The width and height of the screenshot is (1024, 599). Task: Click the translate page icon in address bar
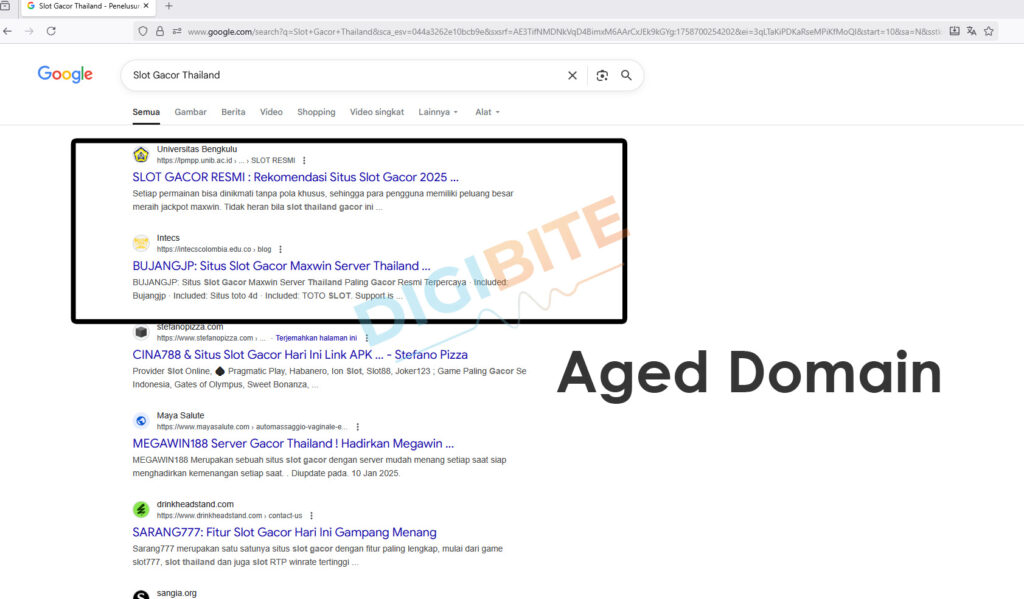coord(971,31)
